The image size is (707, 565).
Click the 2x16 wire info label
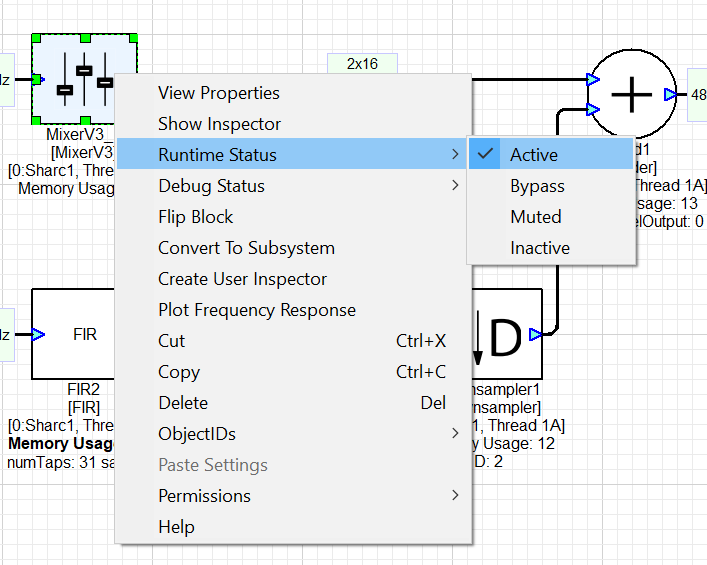tap(363, 64)
